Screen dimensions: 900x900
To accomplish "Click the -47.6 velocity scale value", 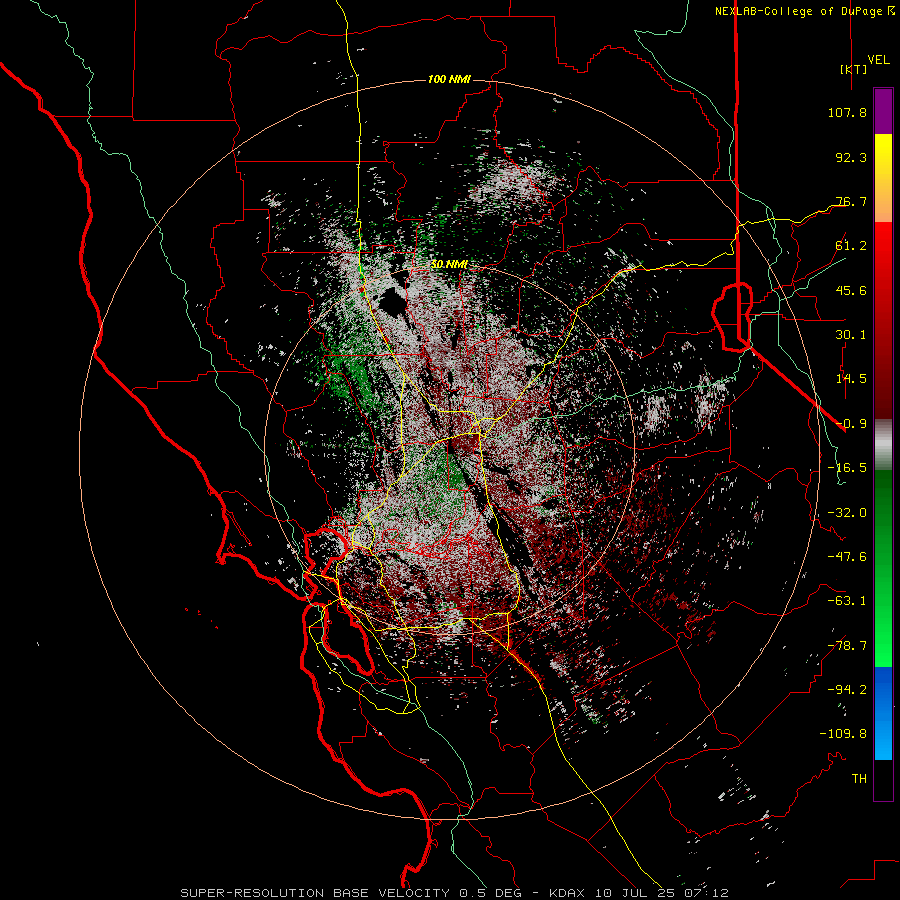I will click(x=847, y=557).
